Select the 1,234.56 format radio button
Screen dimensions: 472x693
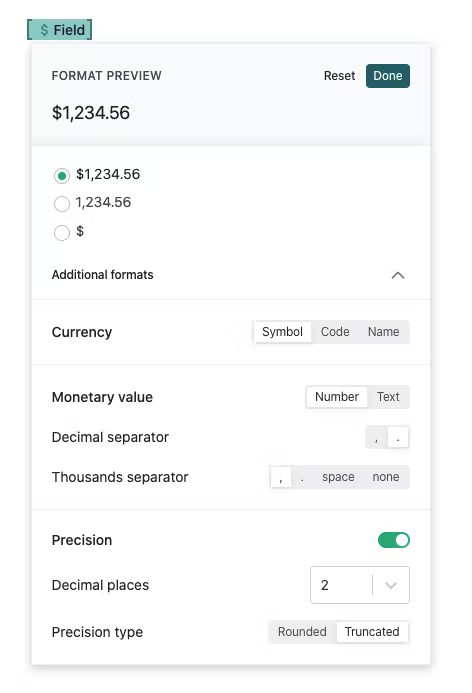62,204
